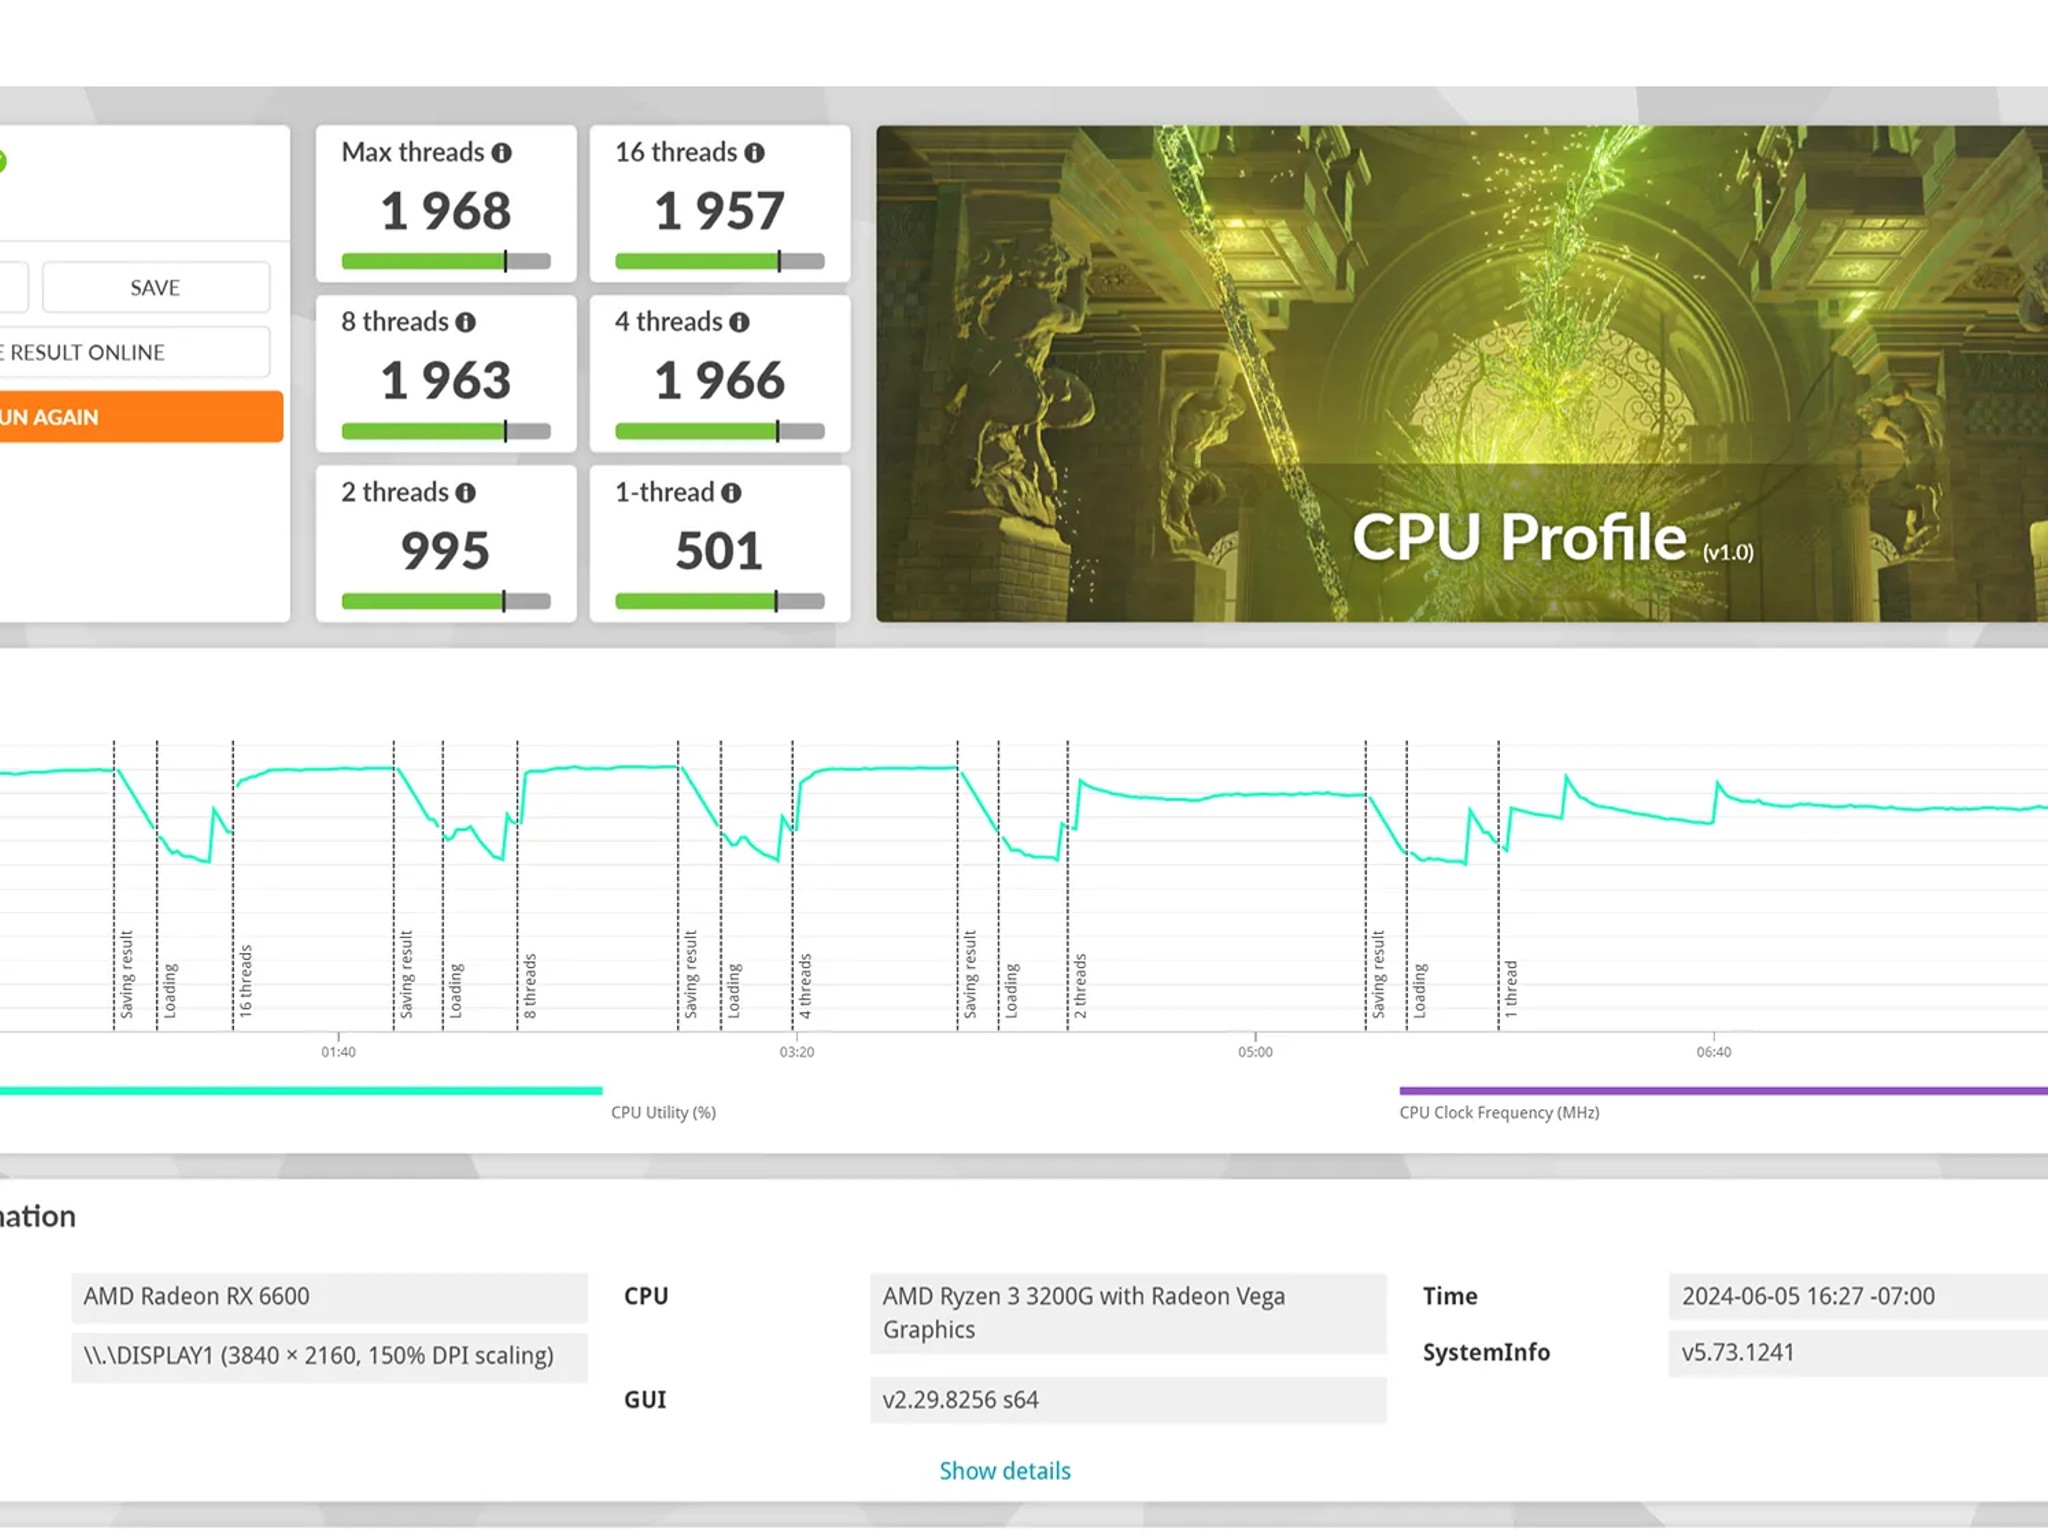Click info icon beside 1-thread
The height and width of the screenshot is (1536, 2048).
click(732, 493)
